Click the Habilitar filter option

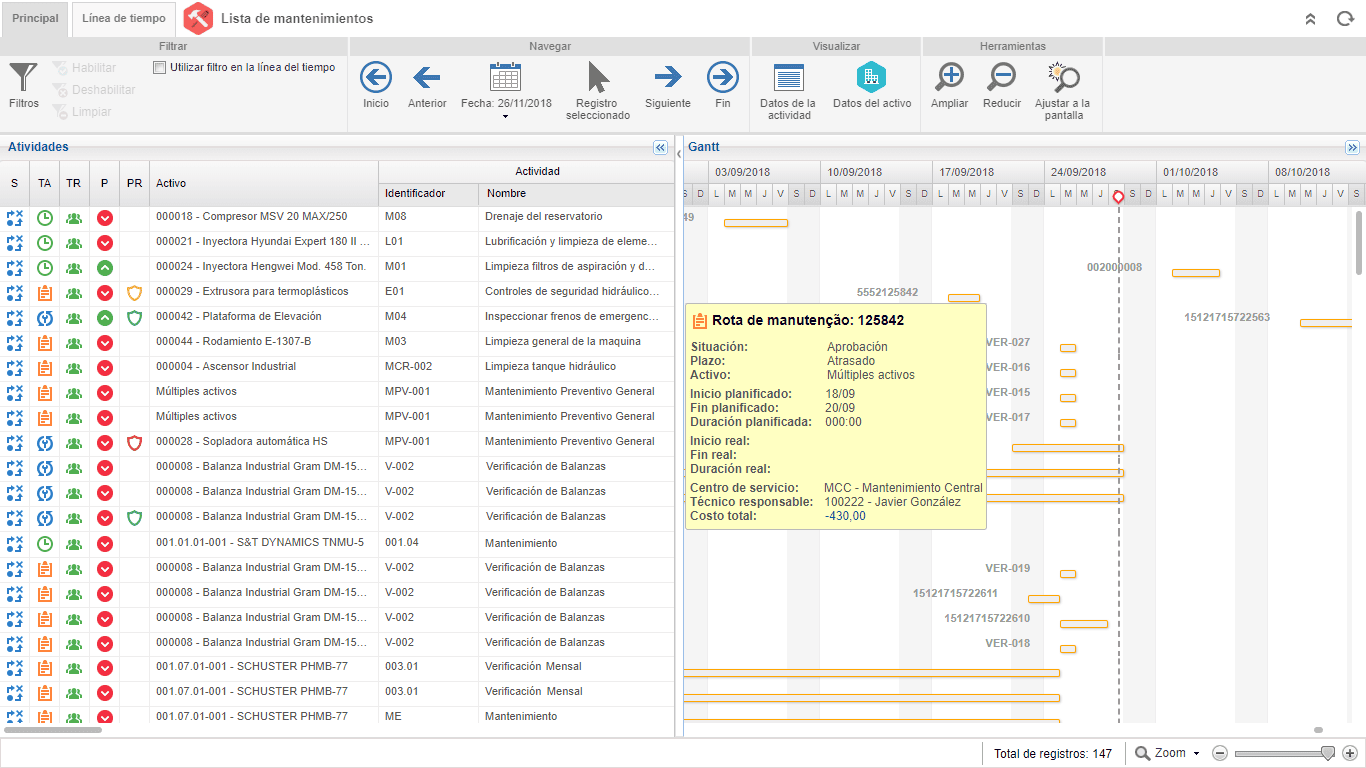pos(84,67)
